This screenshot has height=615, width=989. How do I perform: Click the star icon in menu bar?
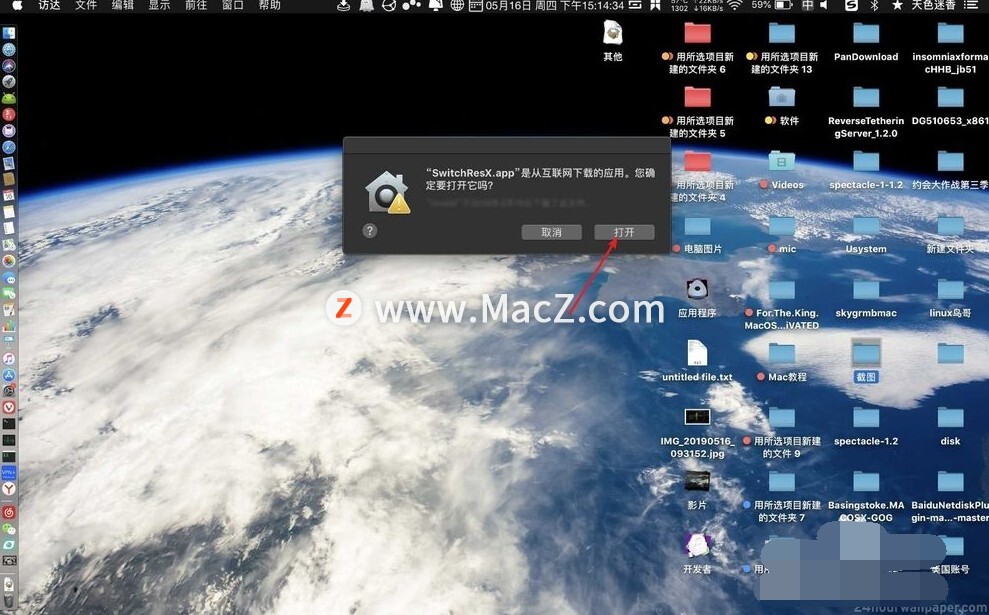point(897,5)
